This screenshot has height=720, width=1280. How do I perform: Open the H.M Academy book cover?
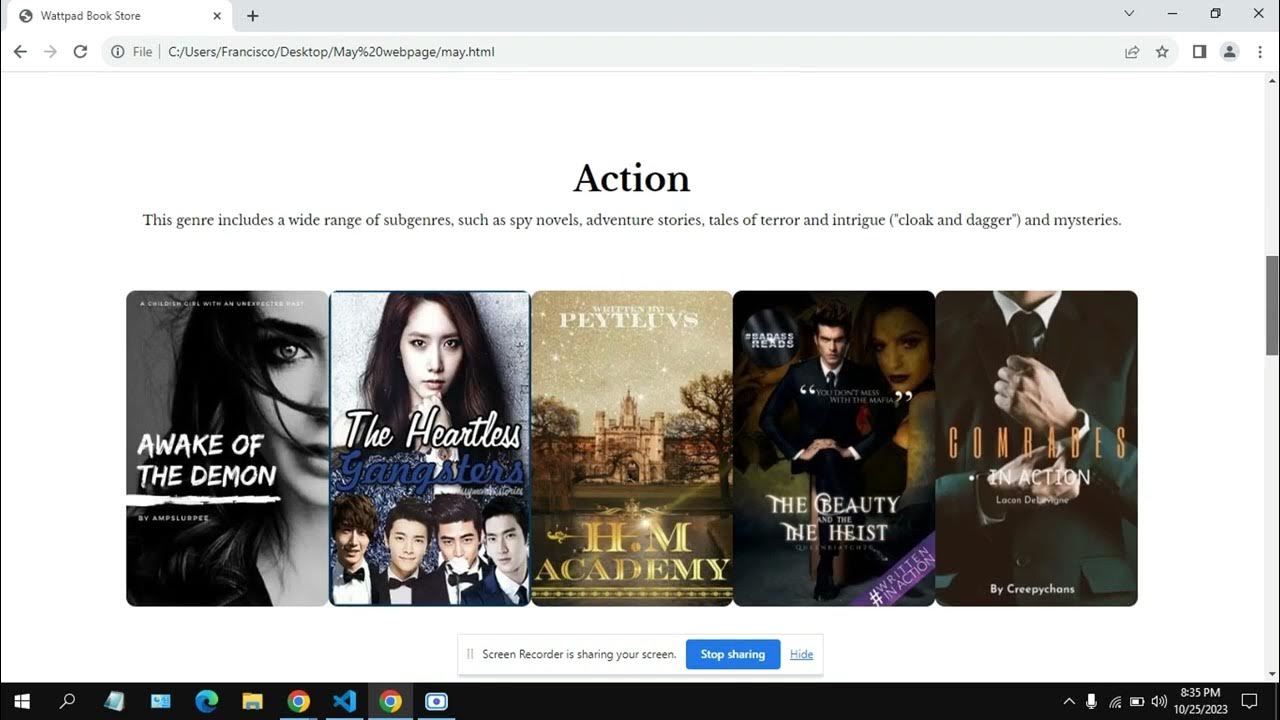tap(632, 448)
